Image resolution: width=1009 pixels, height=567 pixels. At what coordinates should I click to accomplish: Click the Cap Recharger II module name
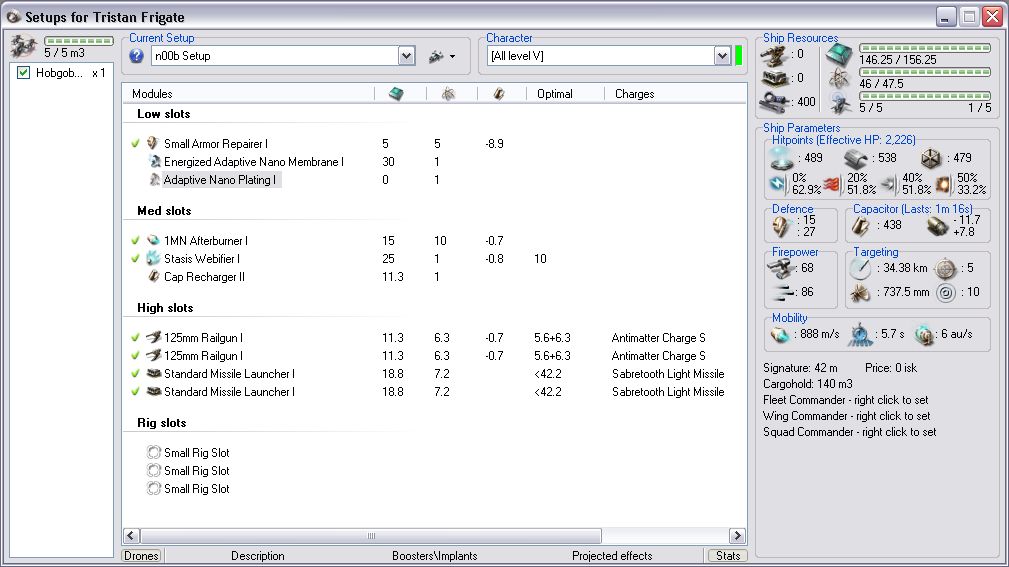click(204, 277)
